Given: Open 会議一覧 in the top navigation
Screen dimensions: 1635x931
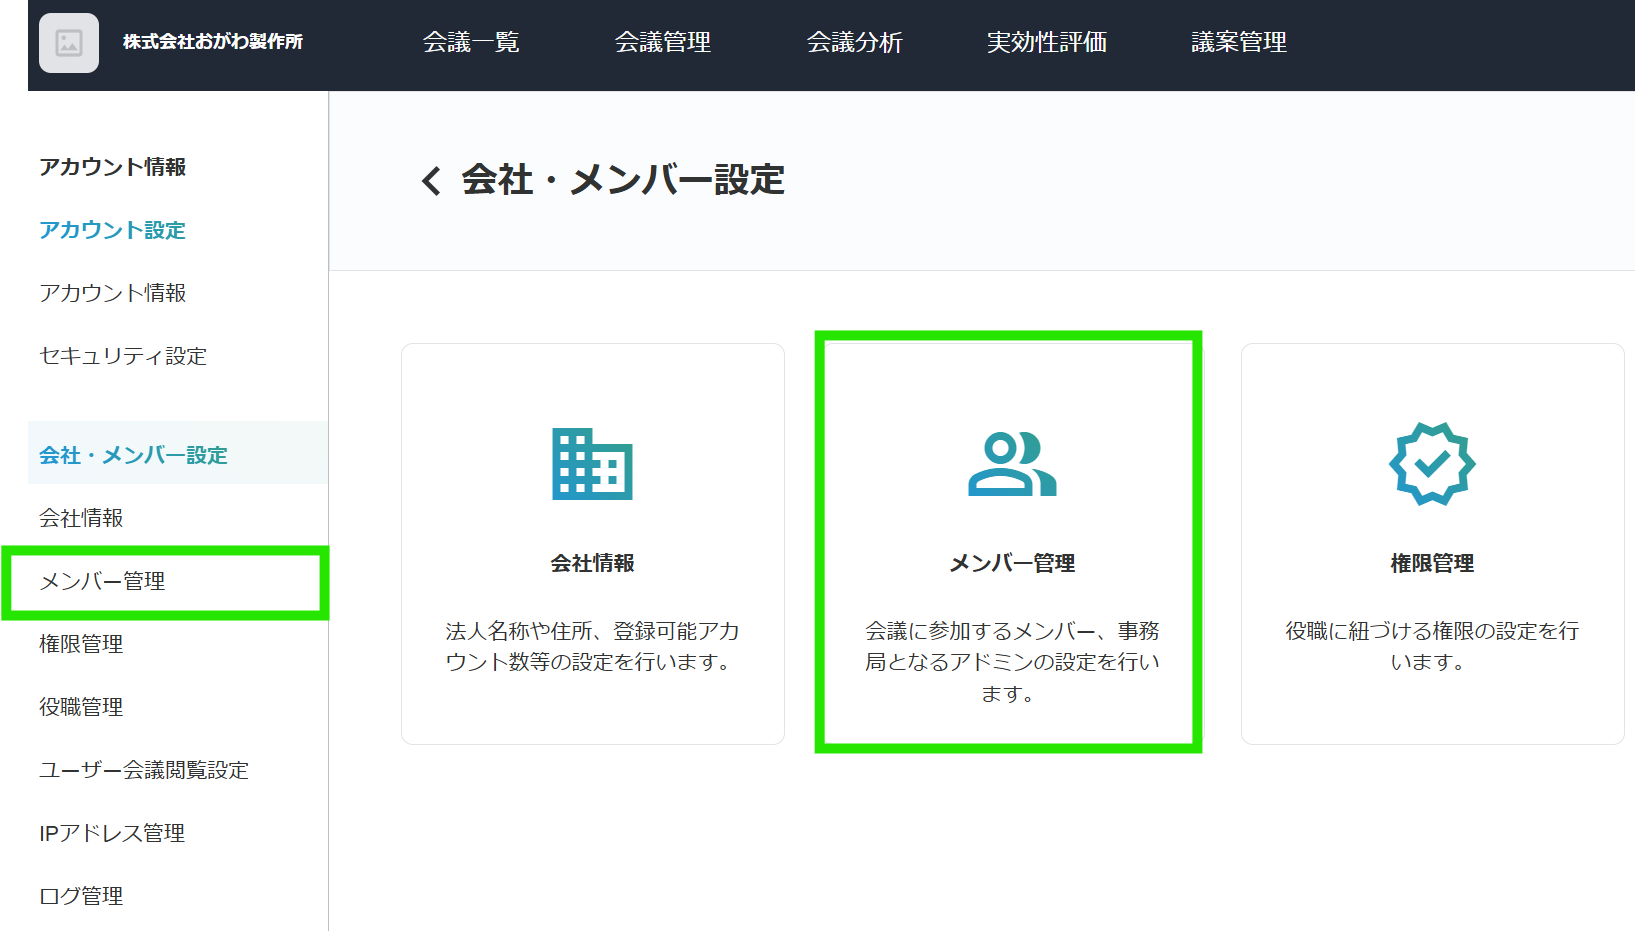Looking at the screenshot, I should pos(471,43).
